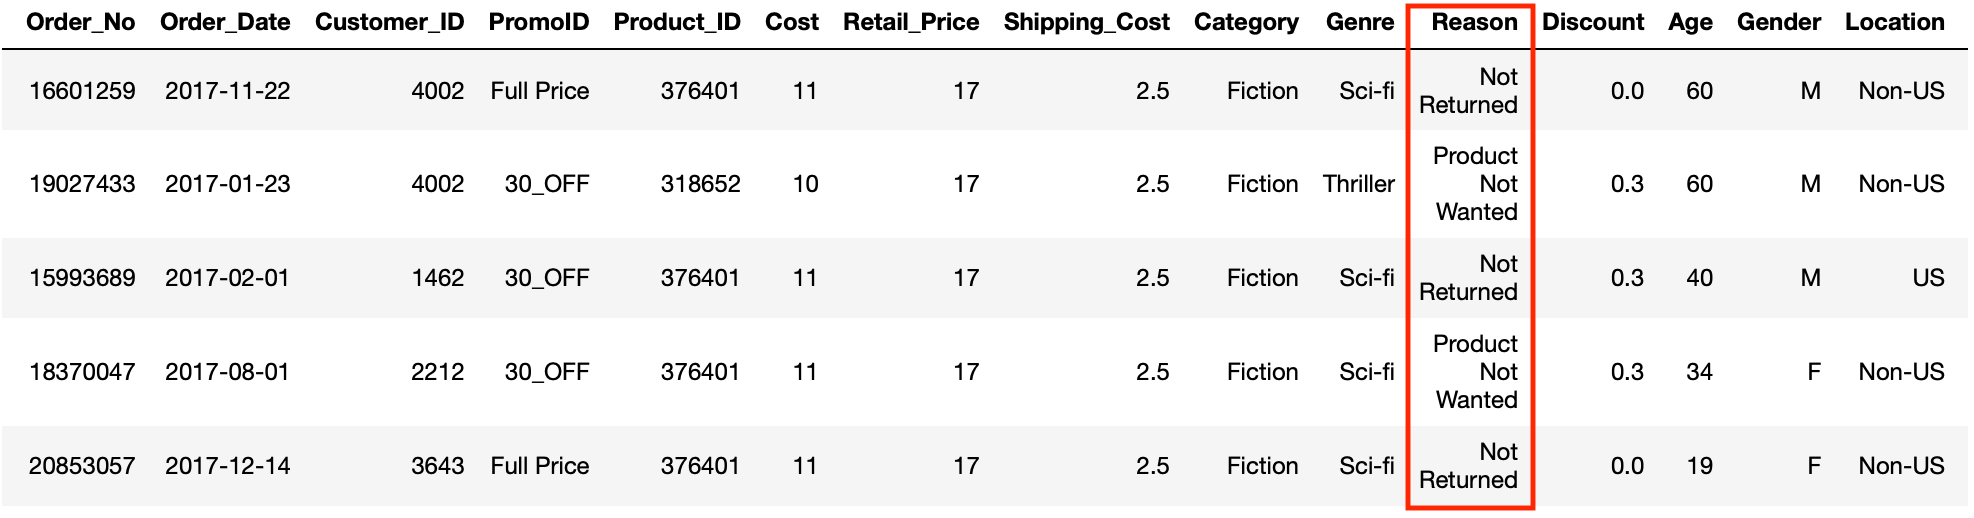Select the Customer_ID column header
The height and width of the screenshot is (518, 1974).
[390, 22]
